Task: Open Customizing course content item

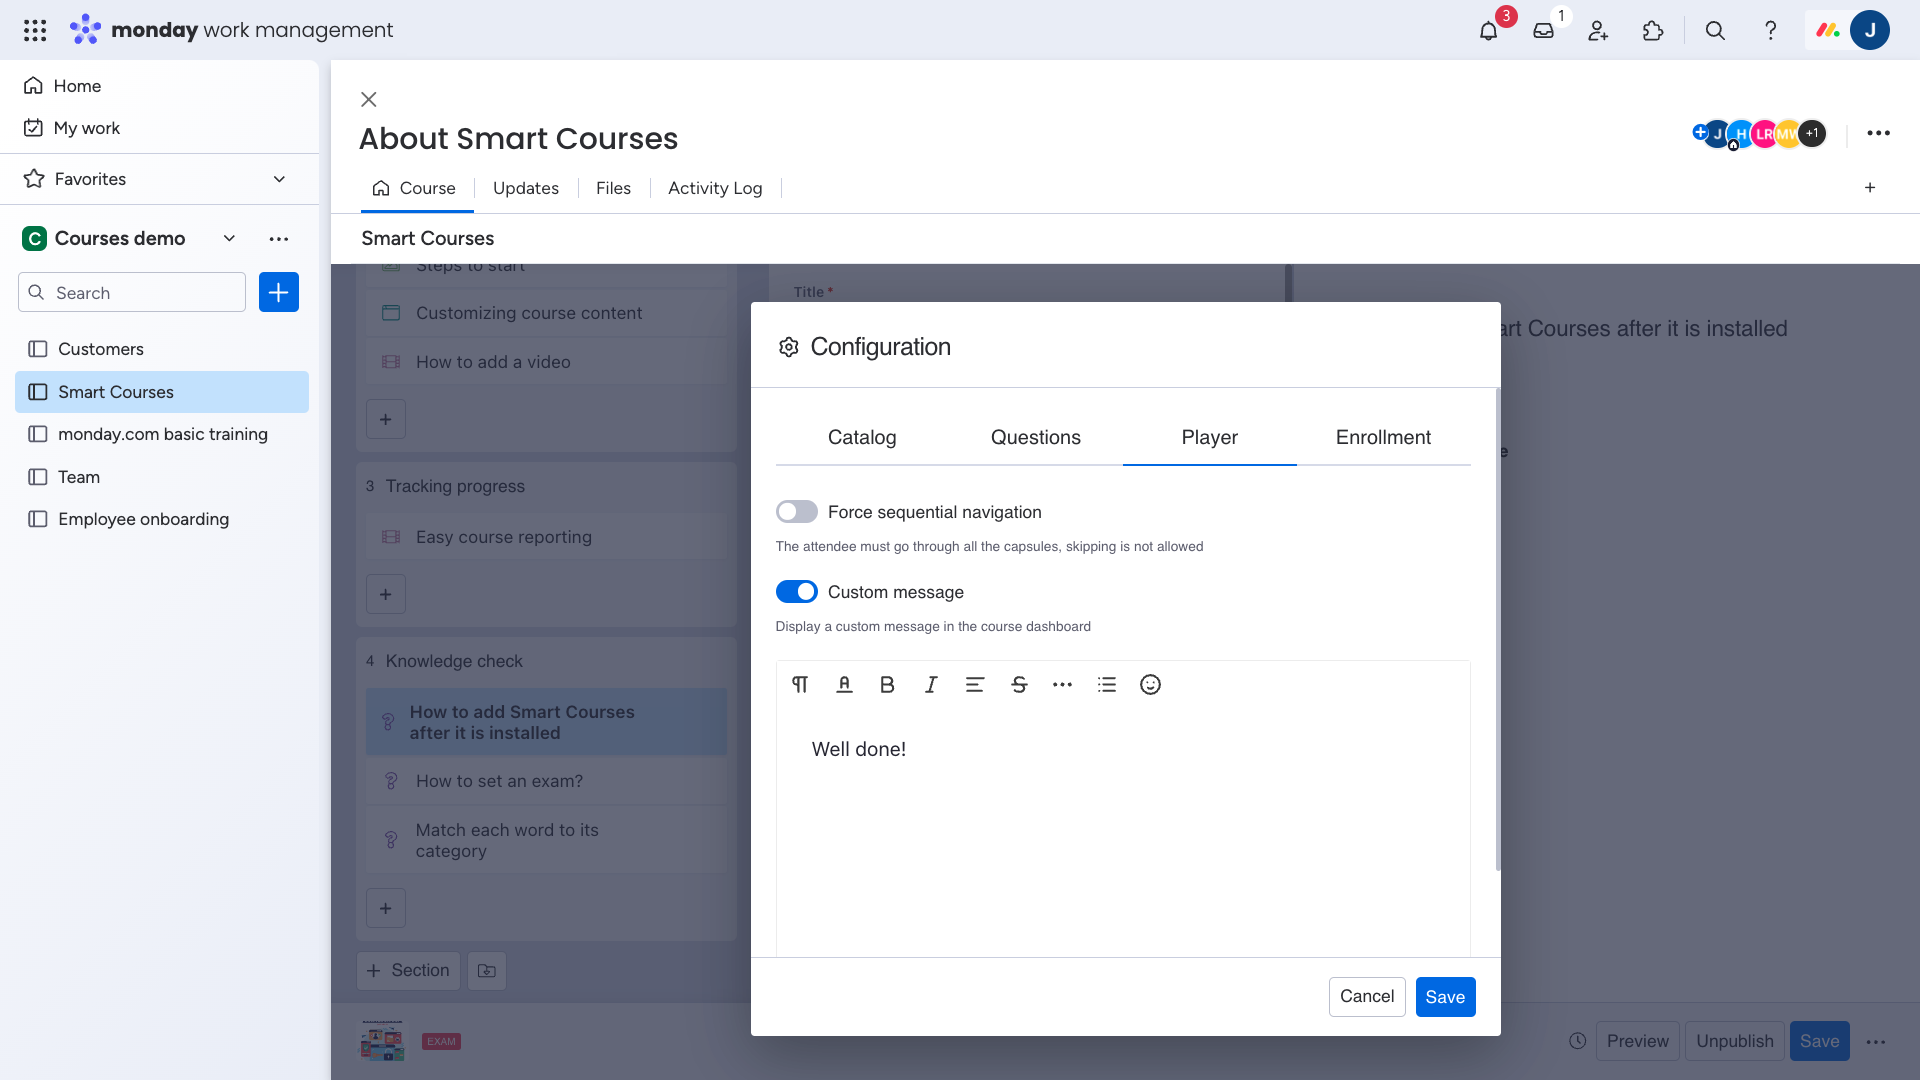Action: [x=546, y=313]
